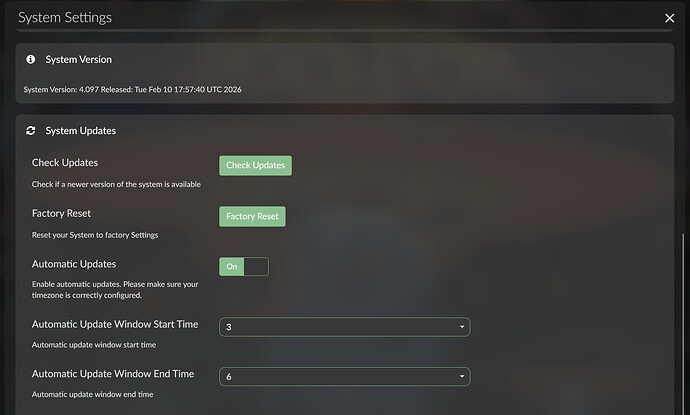
Task: Click the timezone notice under Automatic Updates
Action: pyautogui.click(x=115, y=290)
